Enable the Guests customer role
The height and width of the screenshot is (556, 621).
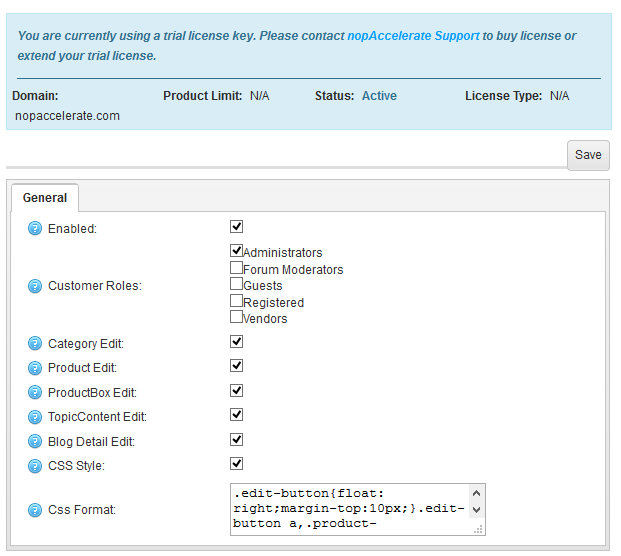tap(237, 284)
